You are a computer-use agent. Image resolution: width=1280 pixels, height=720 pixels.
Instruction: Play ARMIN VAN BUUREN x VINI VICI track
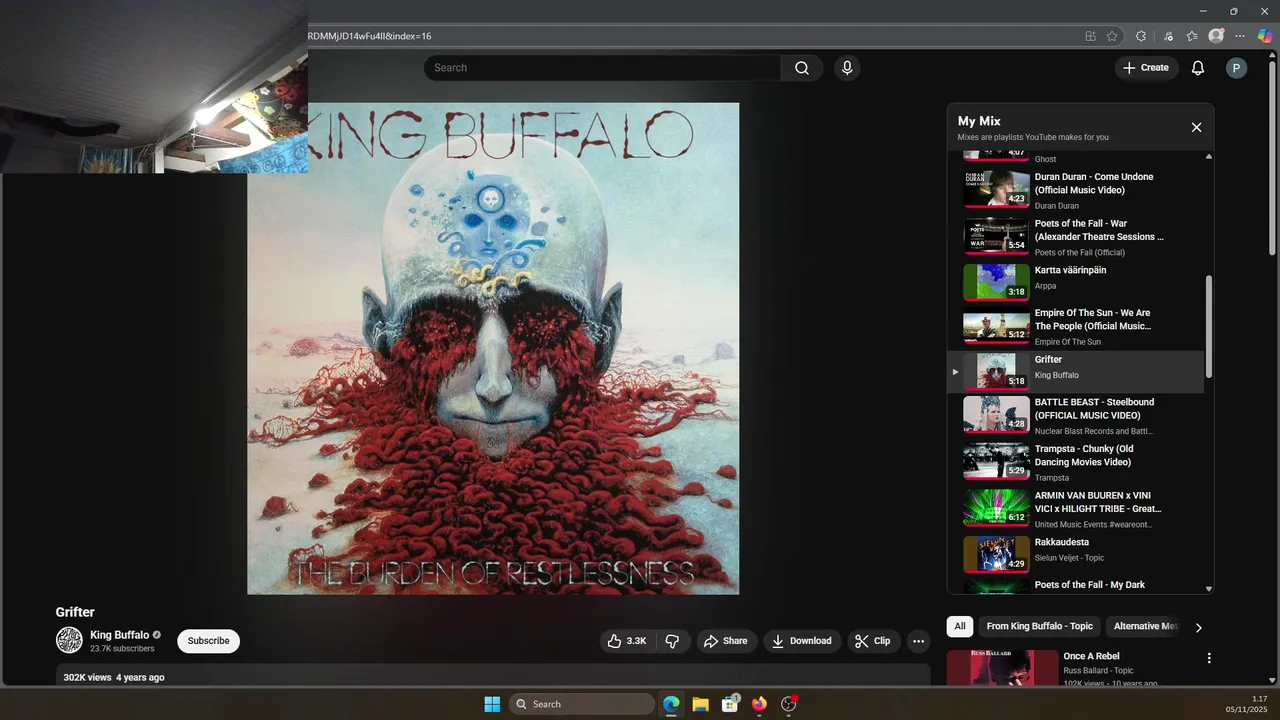click(x=1076, y=510)
